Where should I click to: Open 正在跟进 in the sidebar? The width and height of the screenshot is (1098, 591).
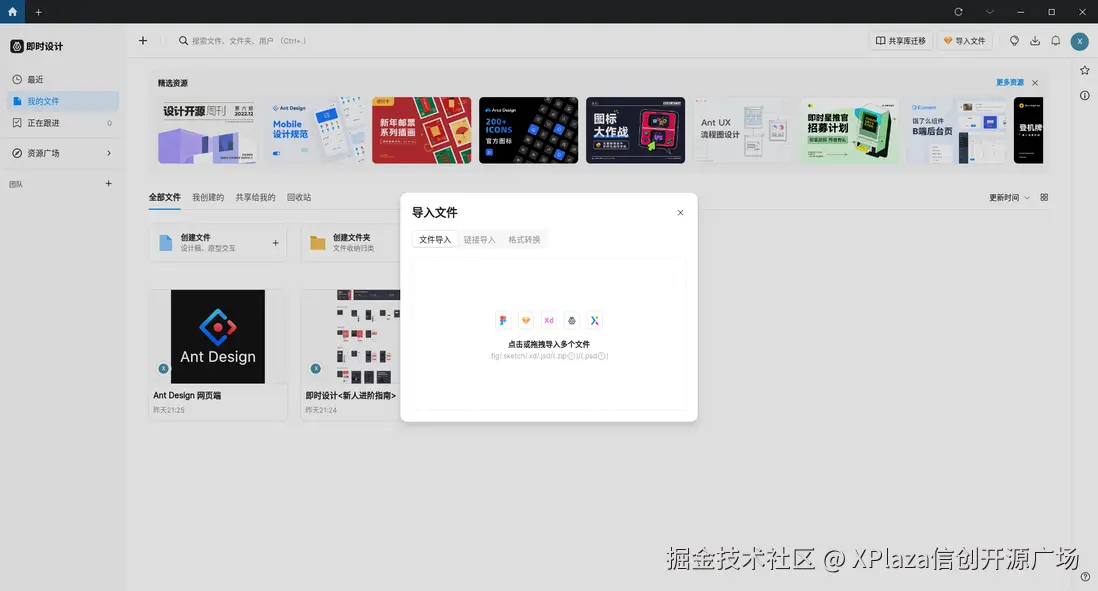62,123
